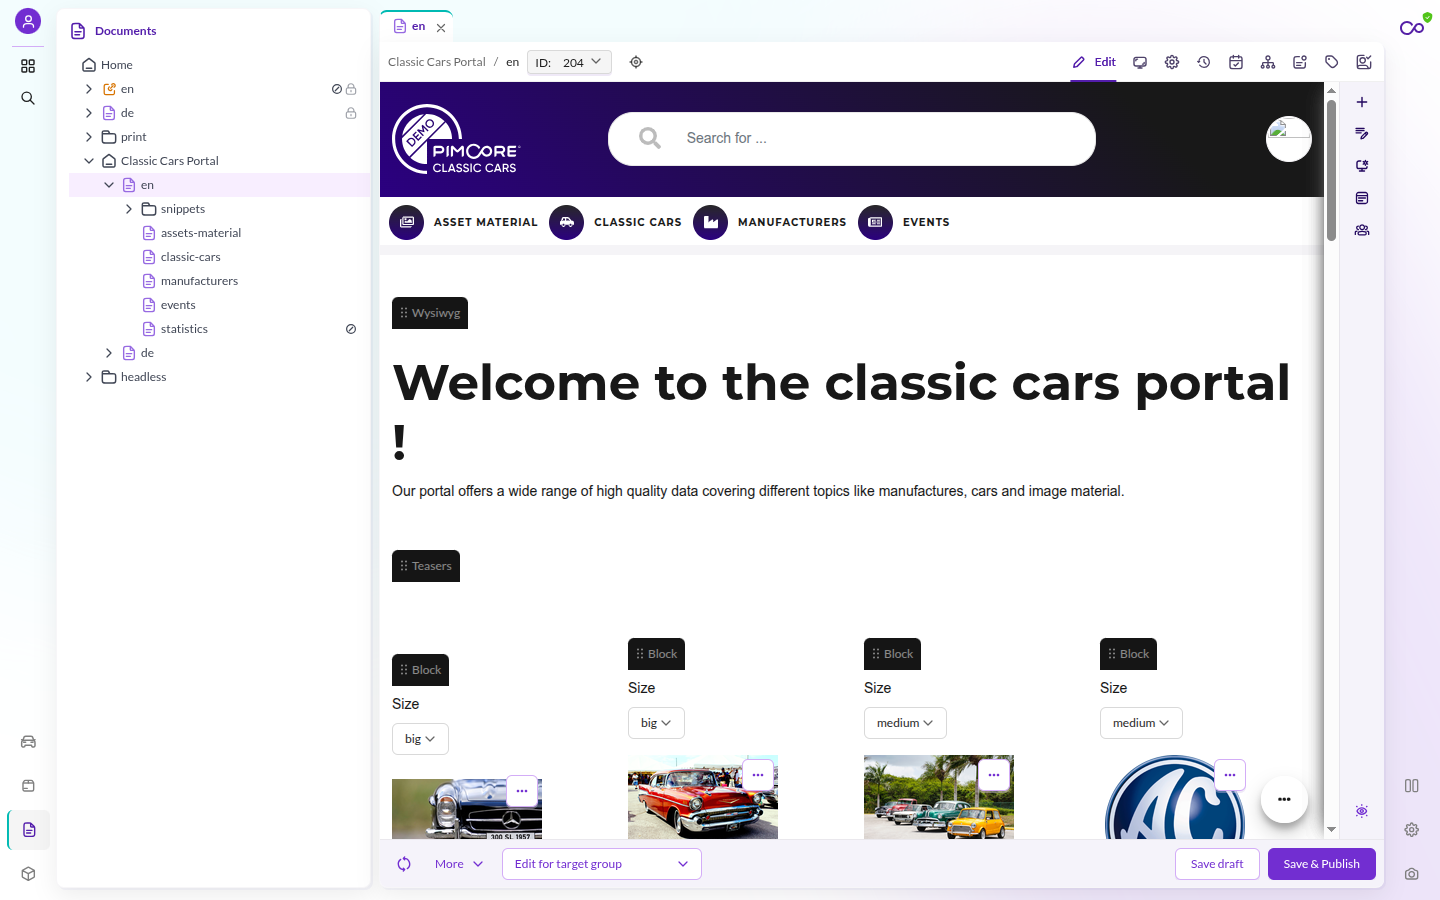Open Events navigation item
This screenshot has height=900, width=1440.
pos(905,222)
